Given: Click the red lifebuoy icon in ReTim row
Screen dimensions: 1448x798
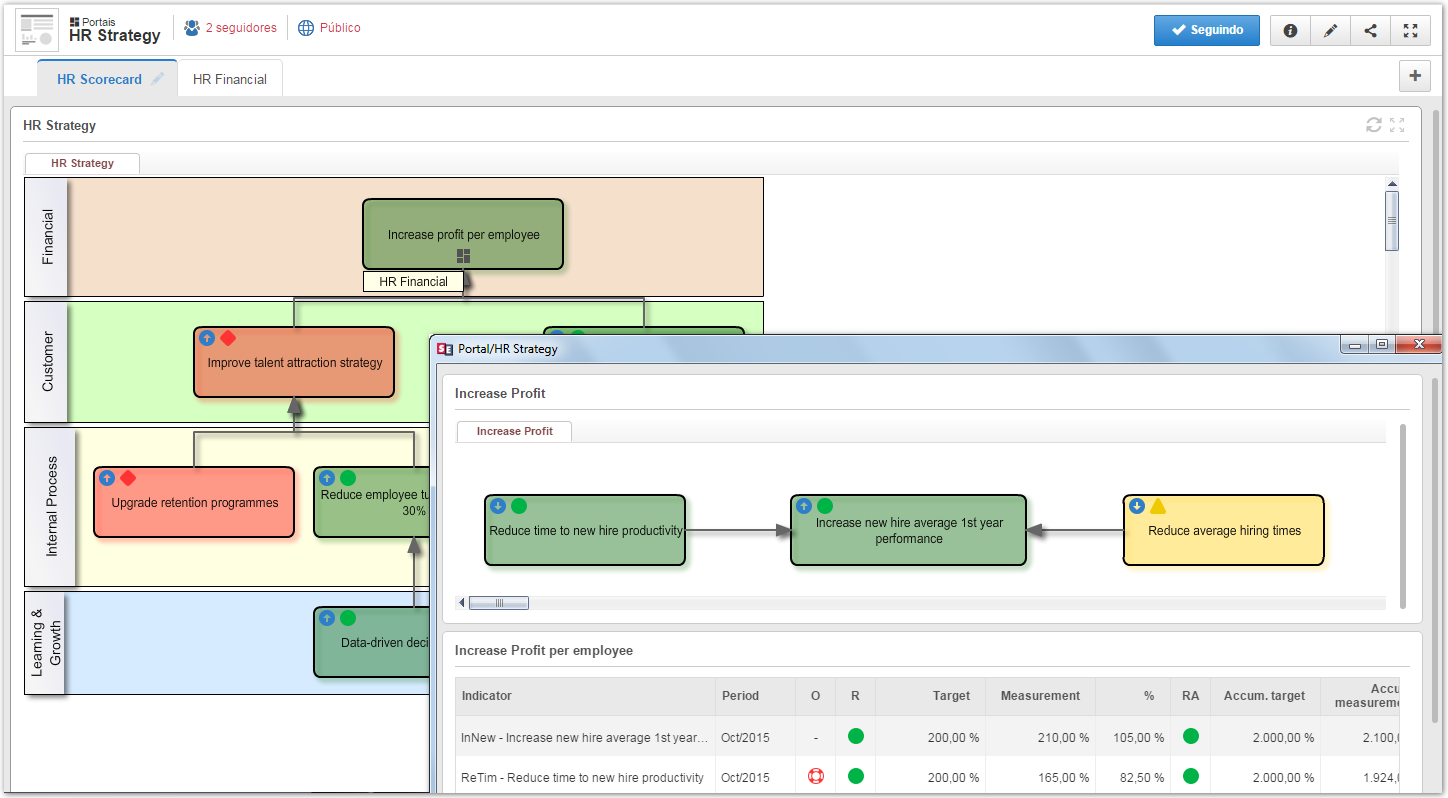Looking at the screenshot, I should (x=816, y=776).
